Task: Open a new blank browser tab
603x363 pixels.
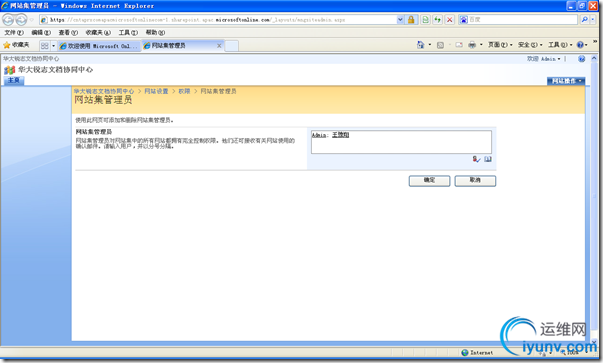Action: coord(232,46)
